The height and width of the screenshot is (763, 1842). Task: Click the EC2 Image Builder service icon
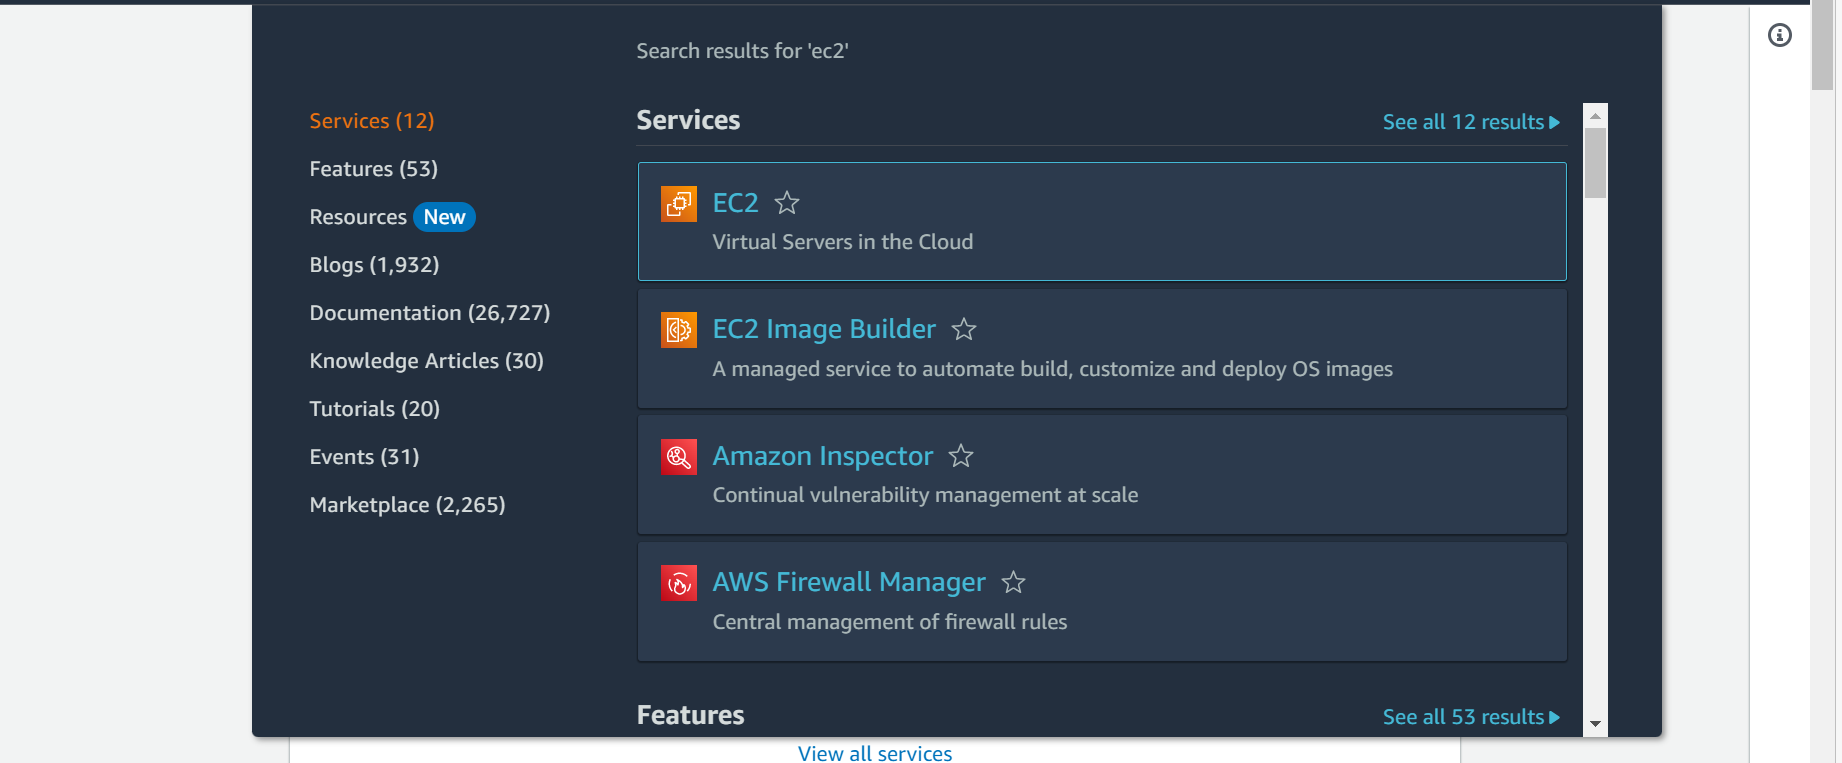coord(679,329)
